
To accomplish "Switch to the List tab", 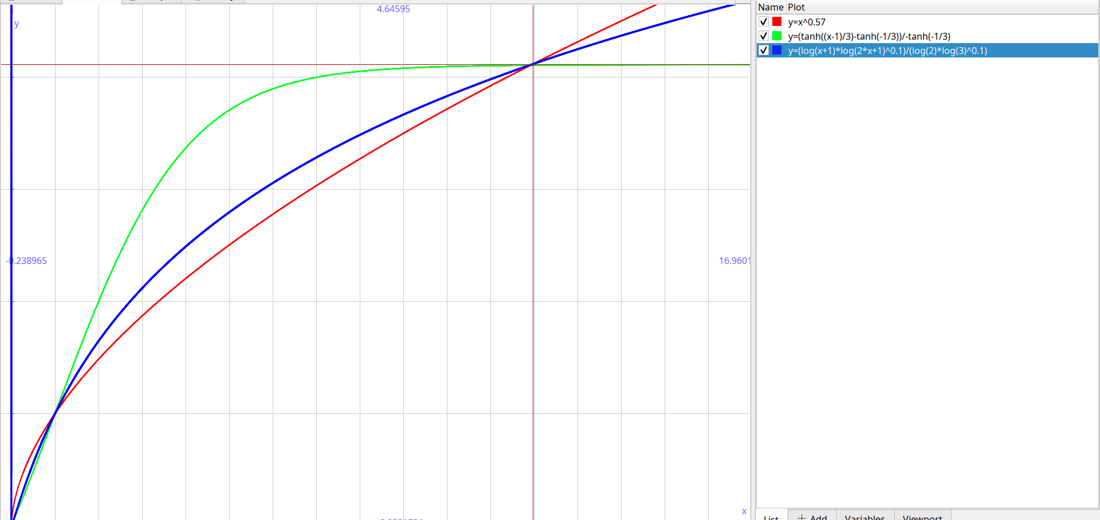I will click(x=771, y=516).
